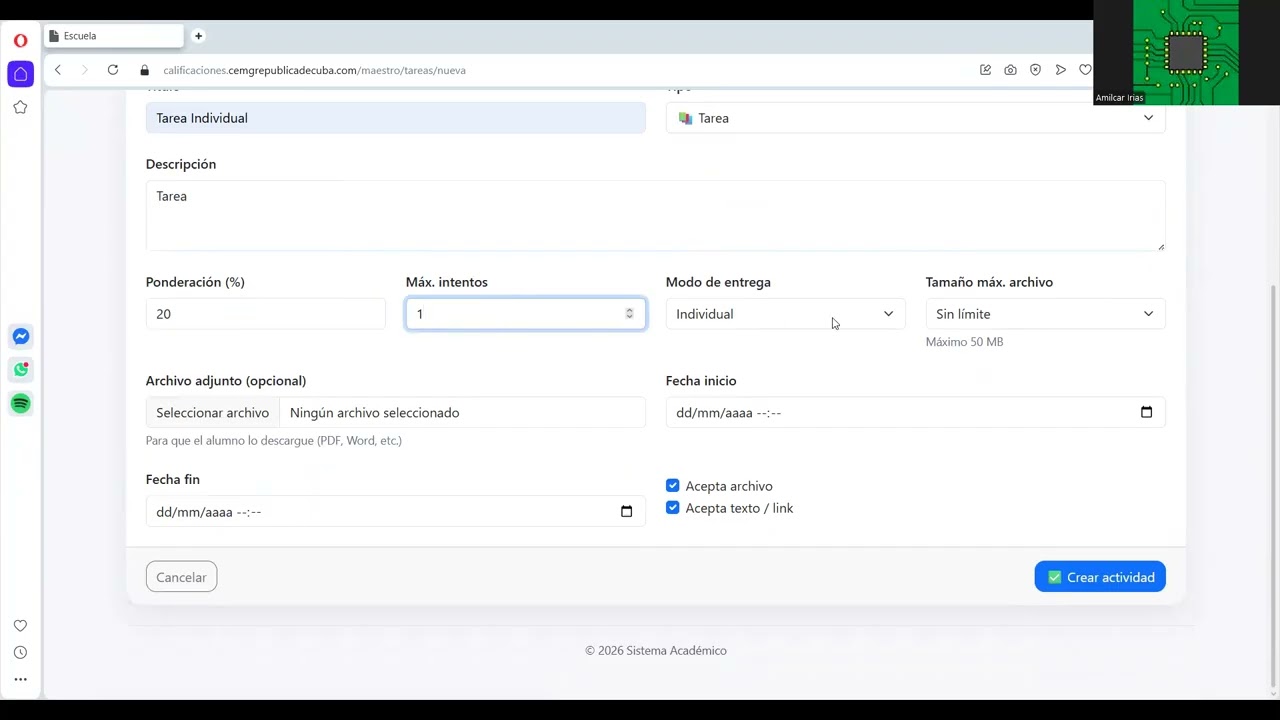Toggle Acepta texto / link checkbox
The height and width of the screenshot is (720, 1280).
(672, 508)
